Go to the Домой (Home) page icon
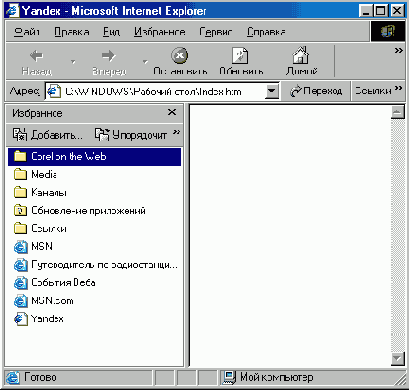The width and height of the screenshot is (409, 390). tap(301, 55)
